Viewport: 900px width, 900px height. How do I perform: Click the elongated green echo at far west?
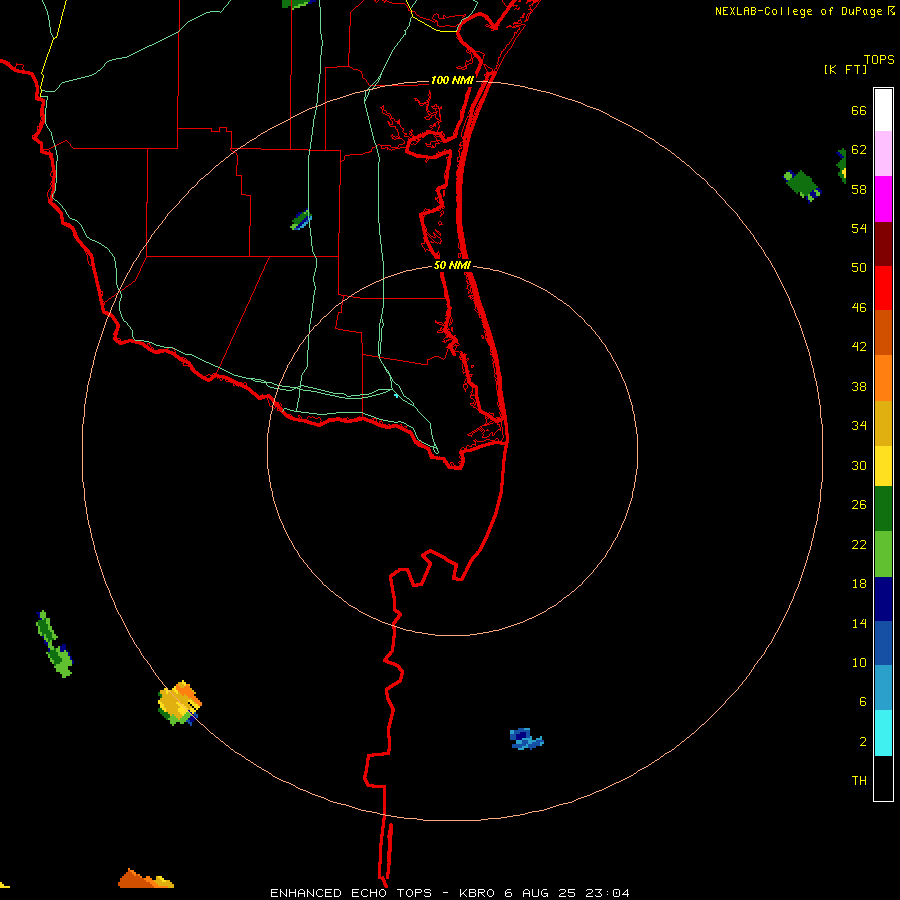point(54,645)
